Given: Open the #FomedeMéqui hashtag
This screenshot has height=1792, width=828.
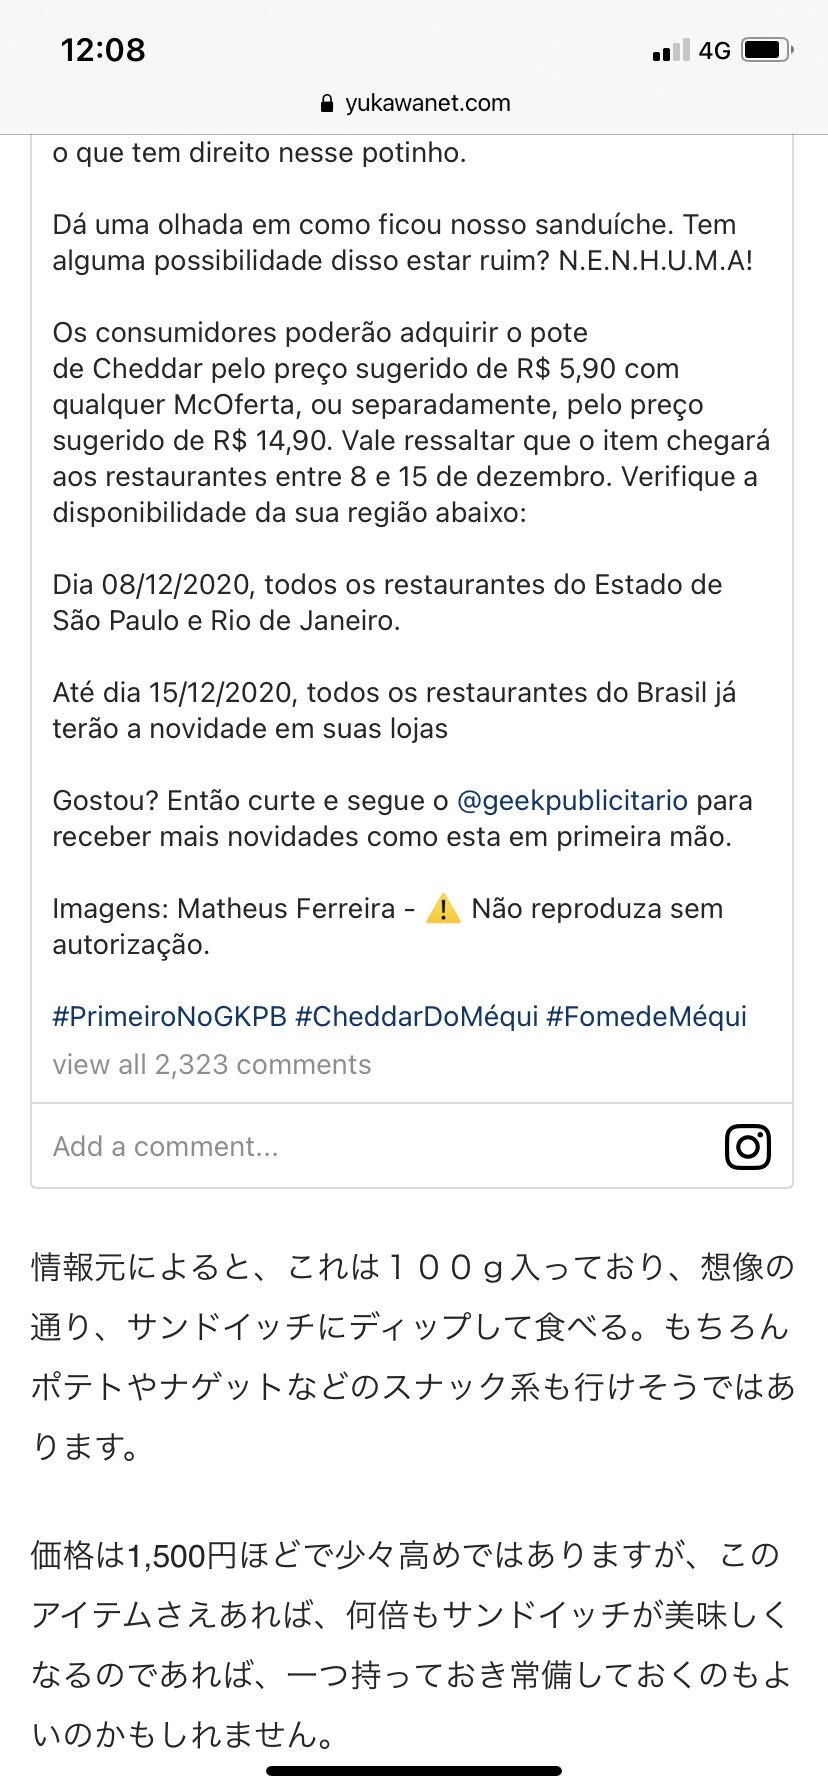Looking at the screenshot, I should (x=646, y=1017).
